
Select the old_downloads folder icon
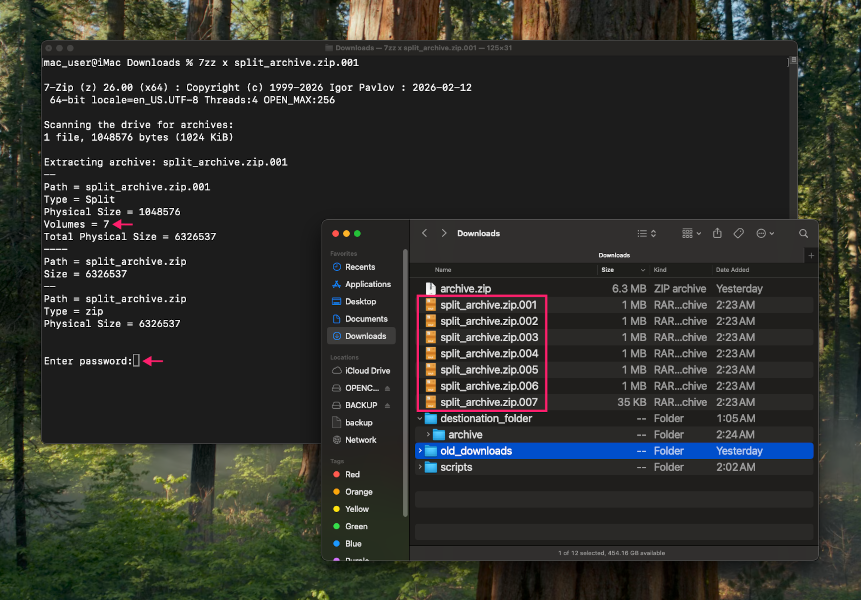coord(431,451)
